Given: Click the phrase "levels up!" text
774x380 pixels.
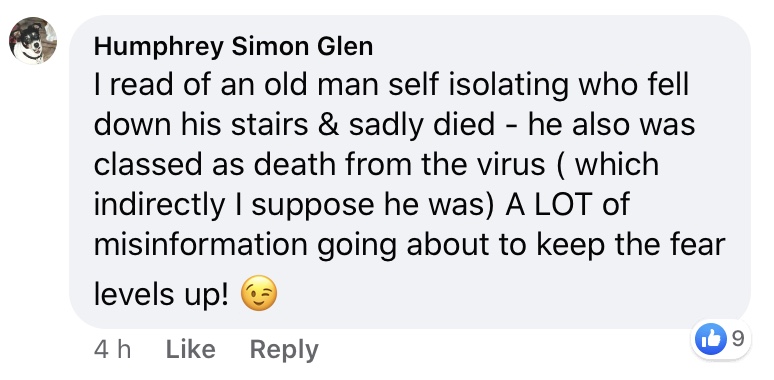Looking at the screenshot, I should tap(161, 296).
